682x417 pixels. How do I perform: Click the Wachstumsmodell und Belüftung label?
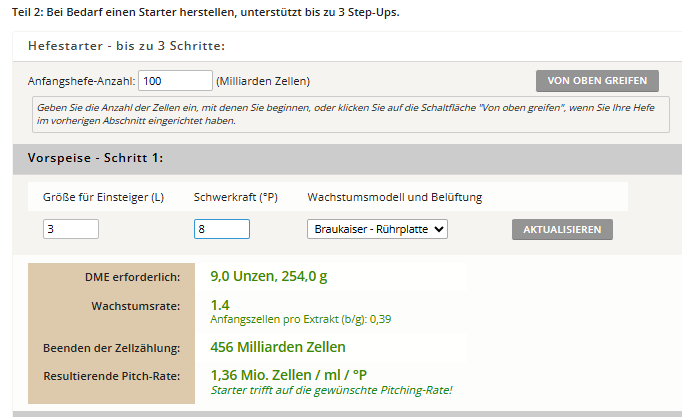[394, 197]
